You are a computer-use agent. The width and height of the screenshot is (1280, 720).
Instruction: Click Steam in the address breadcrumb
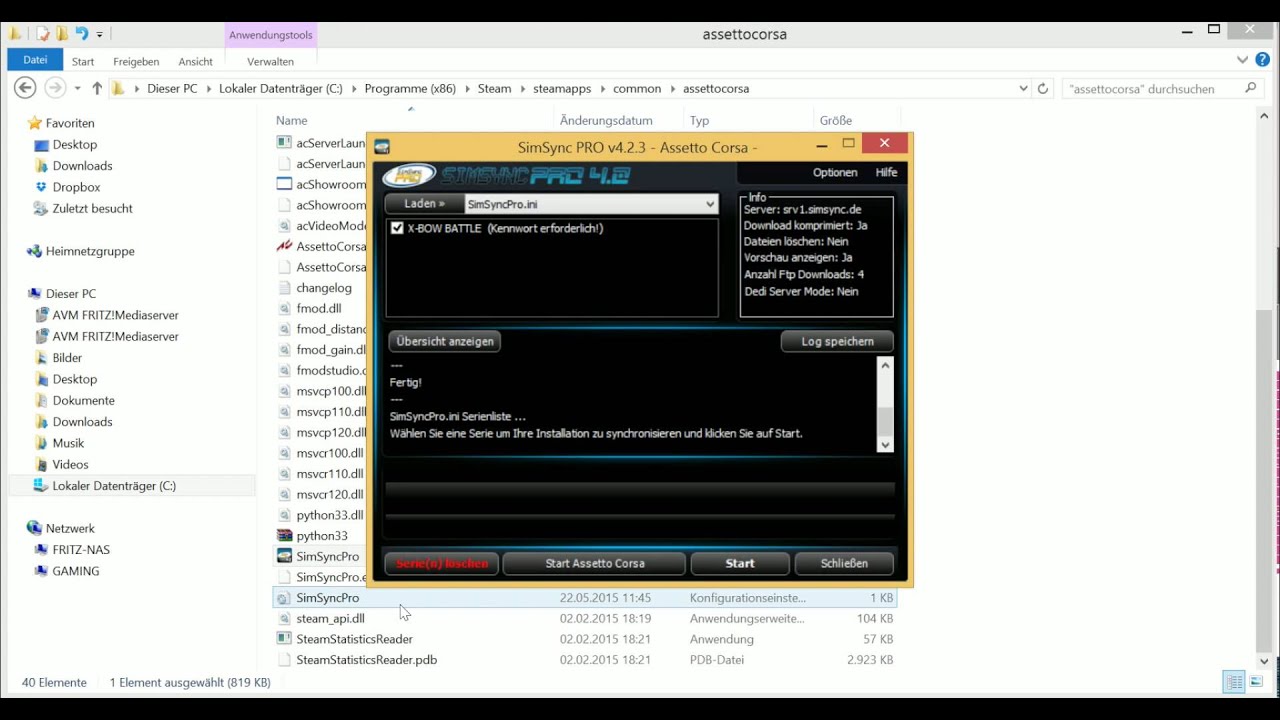click(x=494, y=89)
